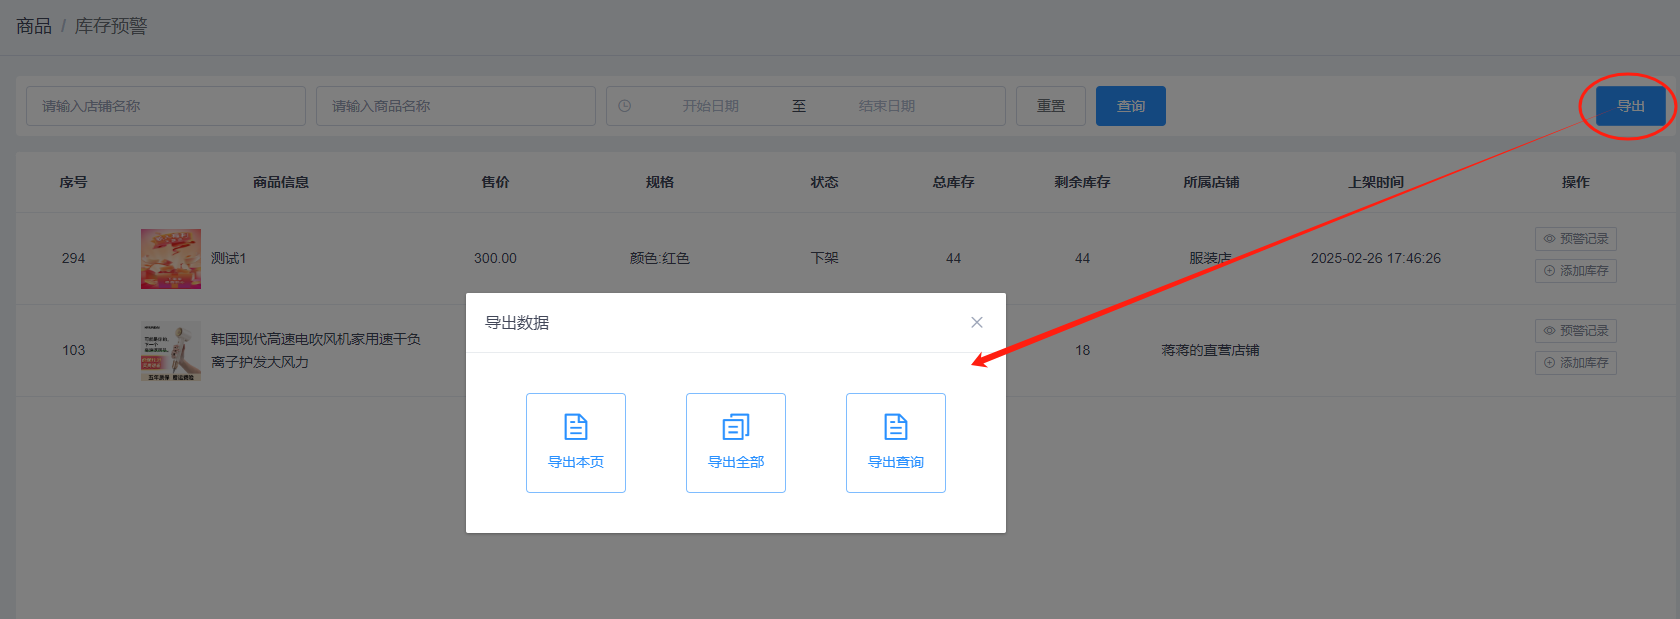This screenshot has width=1680, height=619.
Task: Open 预警记录 for product 294
Action: [x=1576, y=239]
